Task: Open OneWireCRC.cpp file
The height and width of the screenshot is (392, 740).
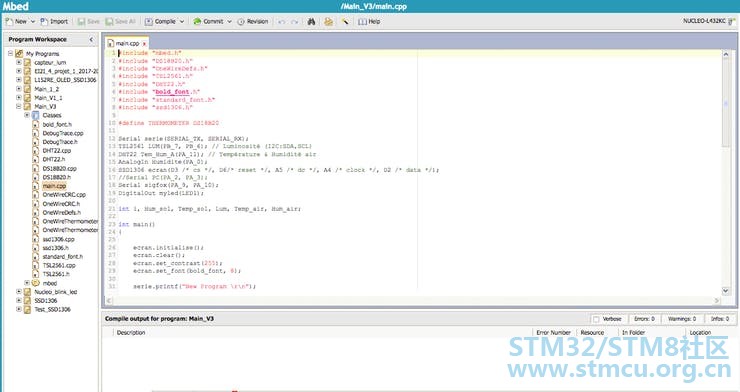Action: (x=64, y=195)
